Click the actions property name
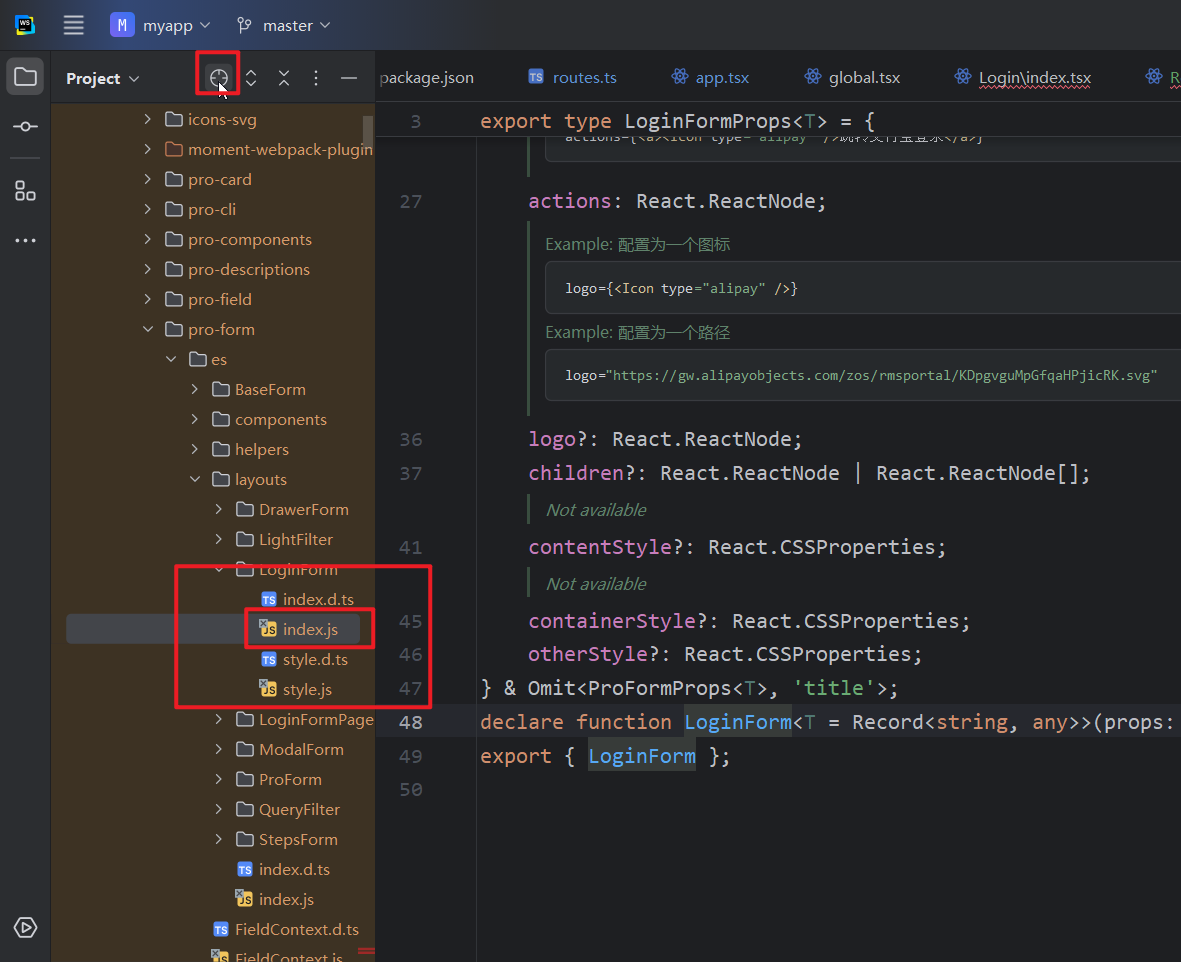1181x962 pixels. click(x=569, y=200)
